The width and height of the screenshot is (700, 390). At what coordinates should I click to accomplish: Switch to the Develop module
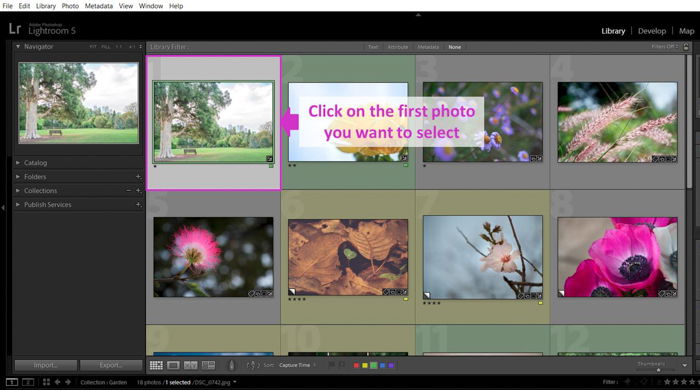click(x=652, y=31)
